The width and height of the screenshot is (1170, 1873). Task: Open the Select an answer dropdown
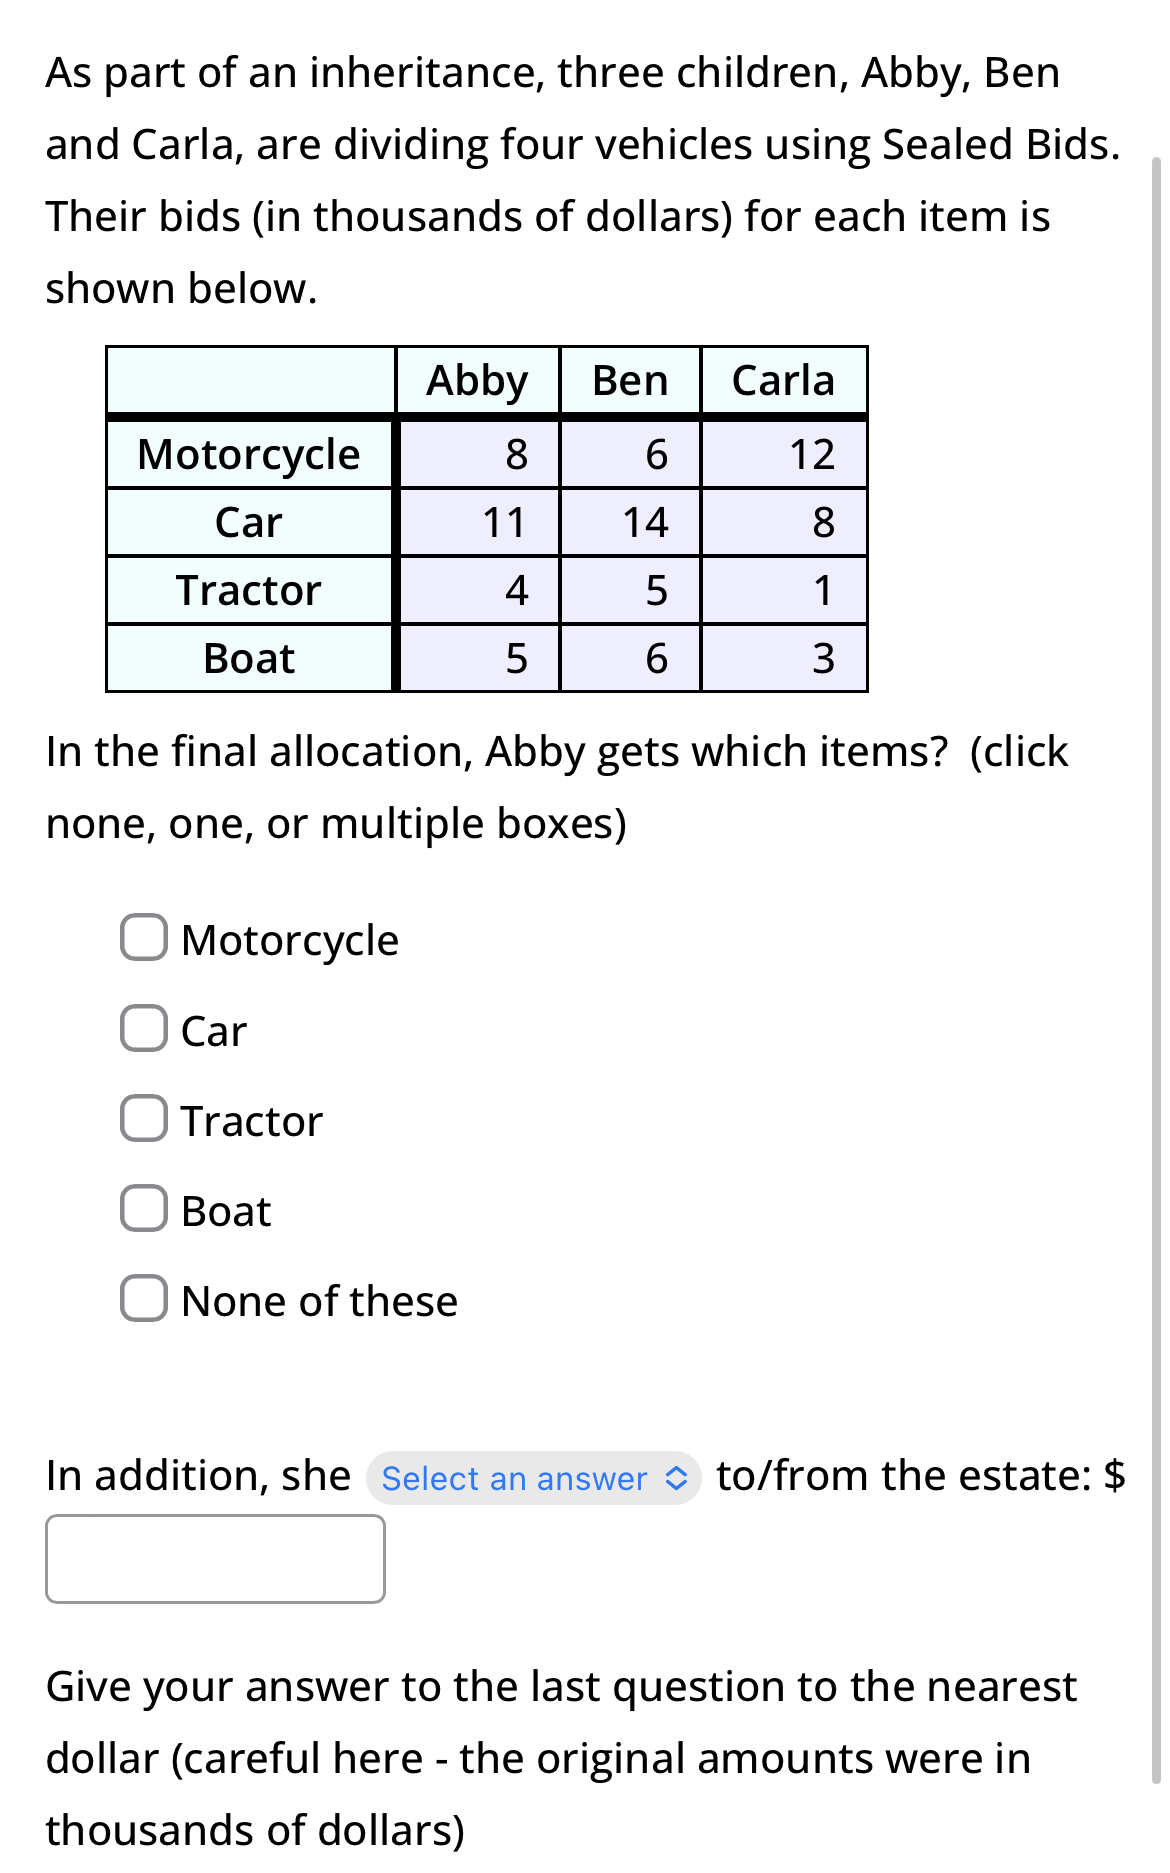532,1478
